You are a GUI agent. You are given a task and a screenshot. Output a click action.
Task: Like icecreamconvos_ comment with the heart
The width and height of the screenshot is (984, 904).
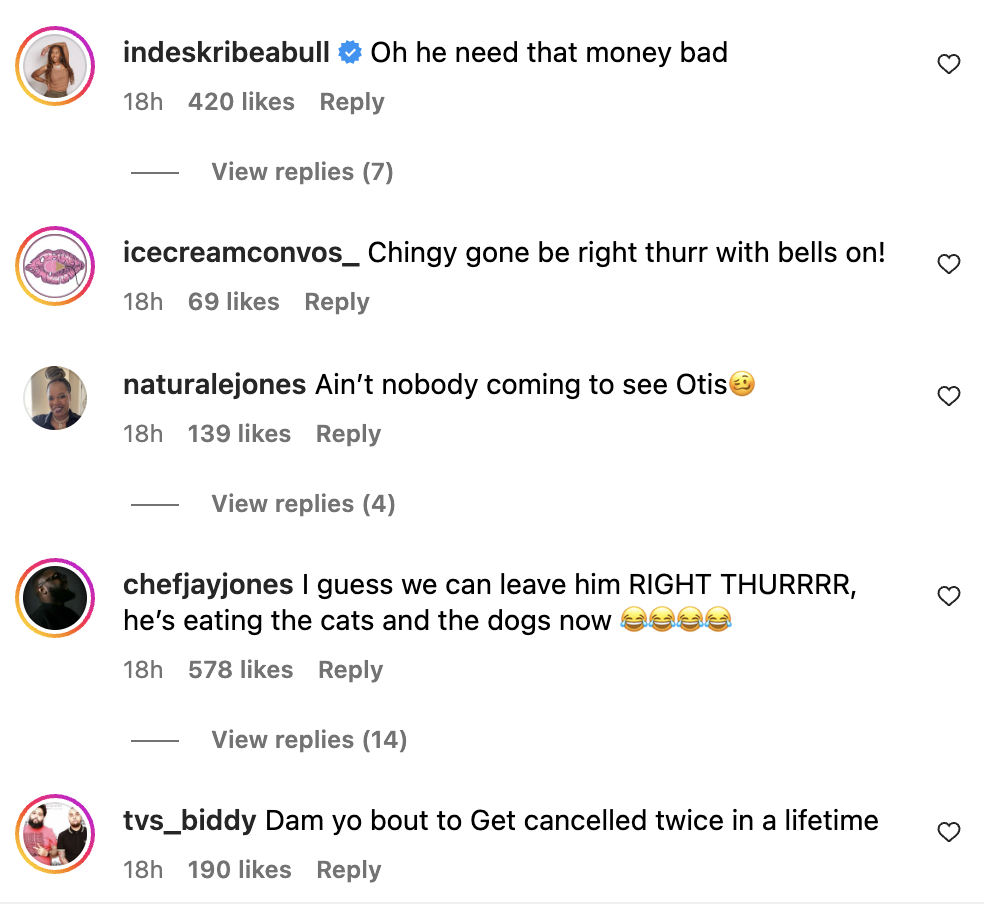coord(948,264)
